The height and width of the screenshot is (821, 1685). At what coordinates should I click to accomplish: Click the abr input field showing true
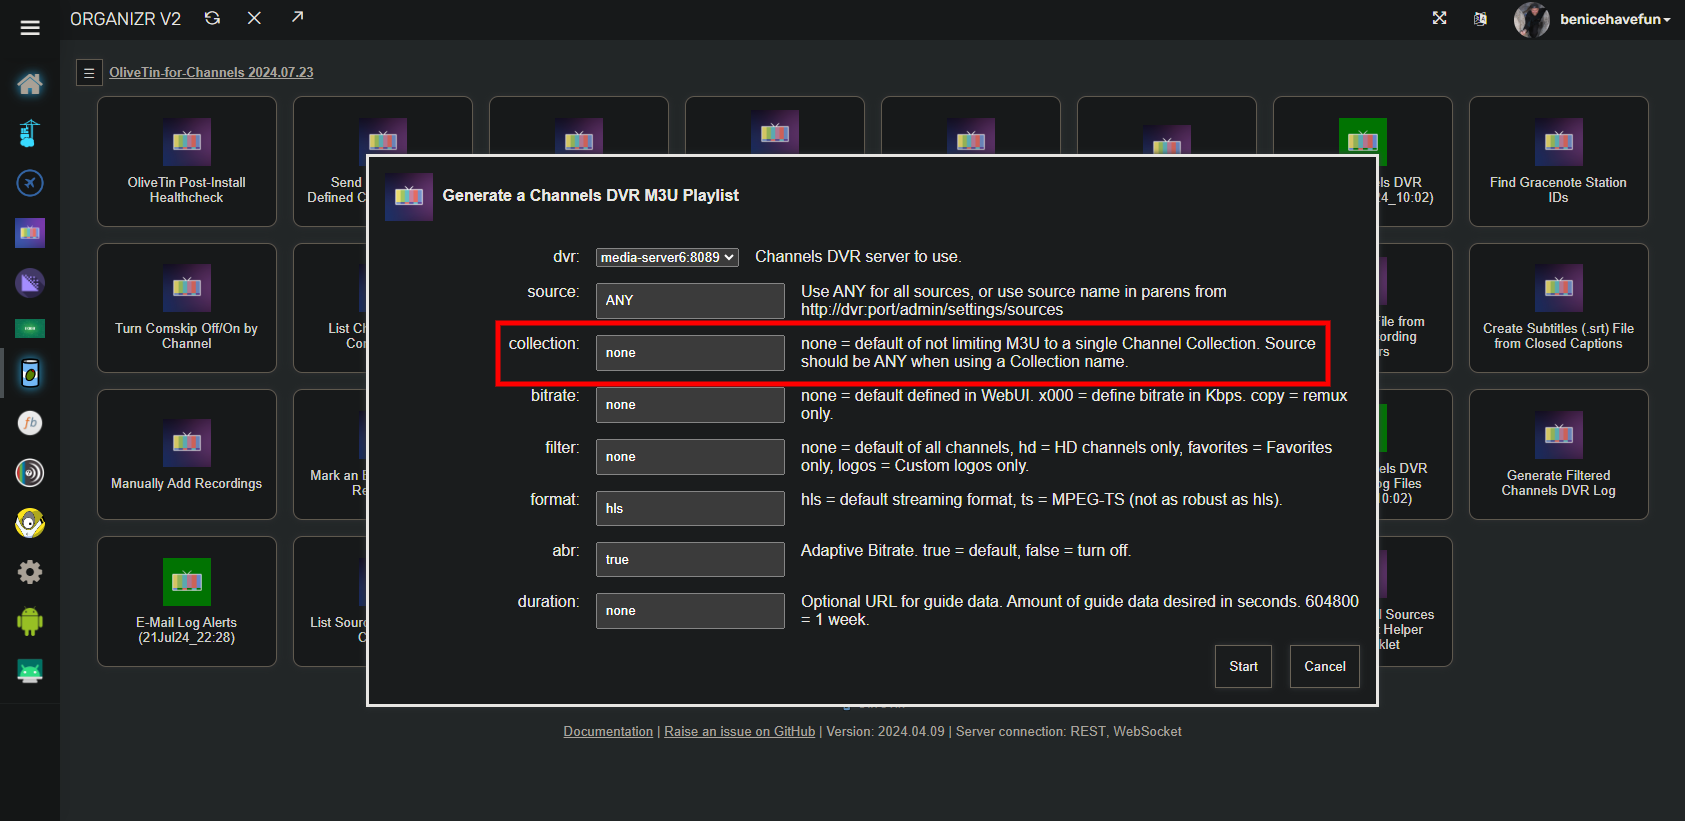[x=690, y=560]
